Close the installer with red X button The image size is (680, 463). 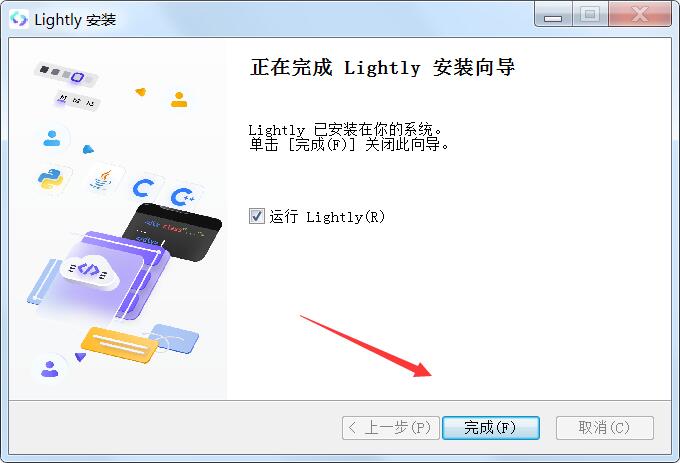pyautogui.click(x=640, y=15)
